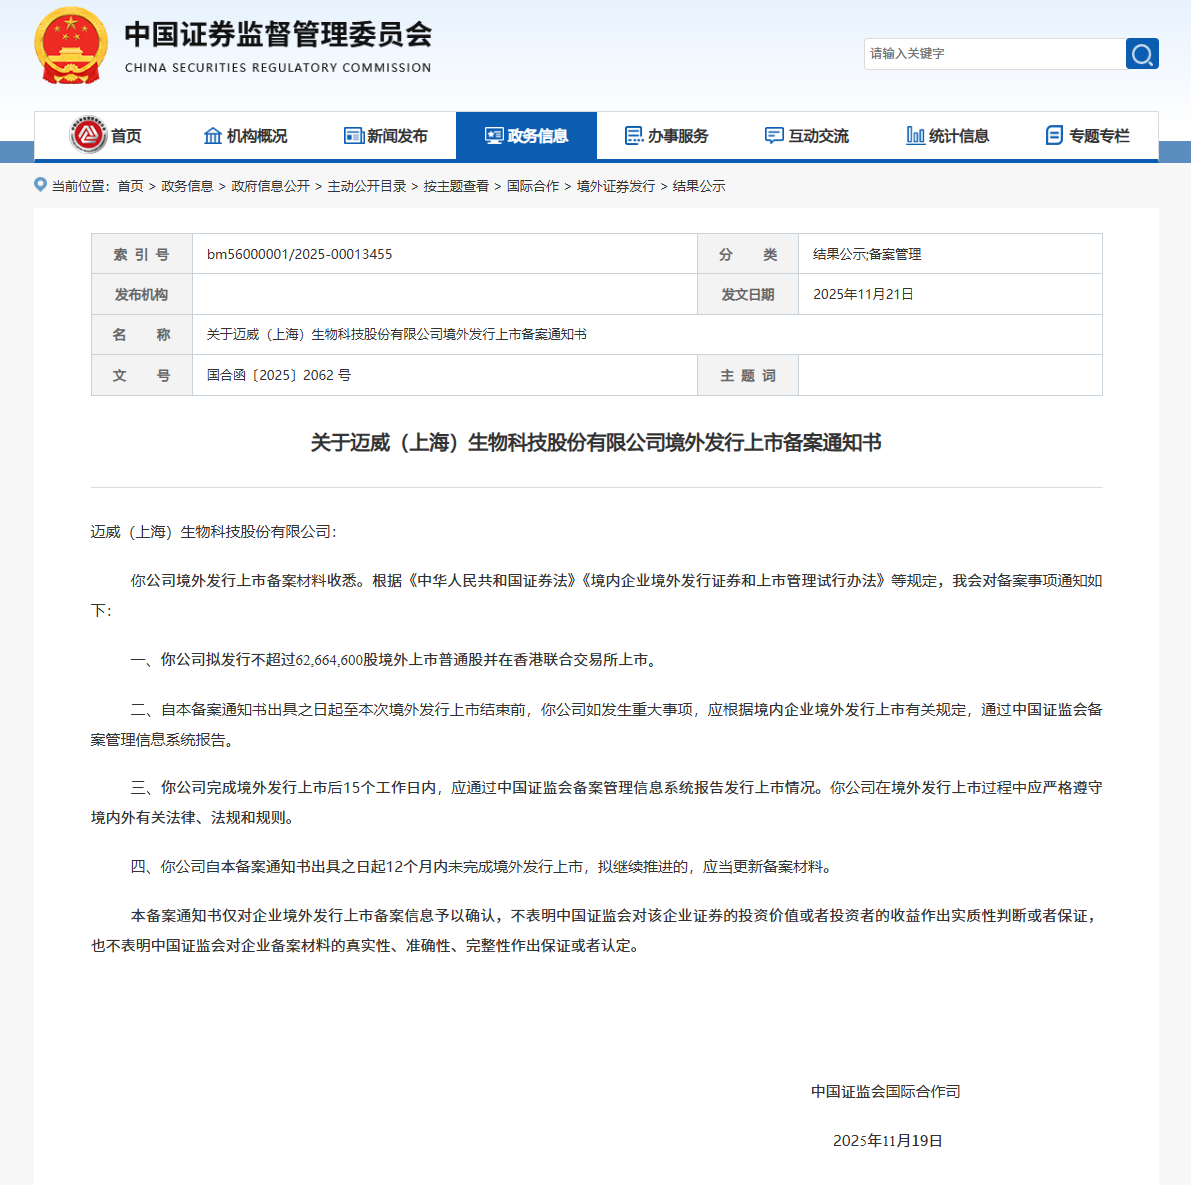1191x1185 pixels.
Task: Go to 政府信息公开 in the breadcrumb
Action: point(270,186)
